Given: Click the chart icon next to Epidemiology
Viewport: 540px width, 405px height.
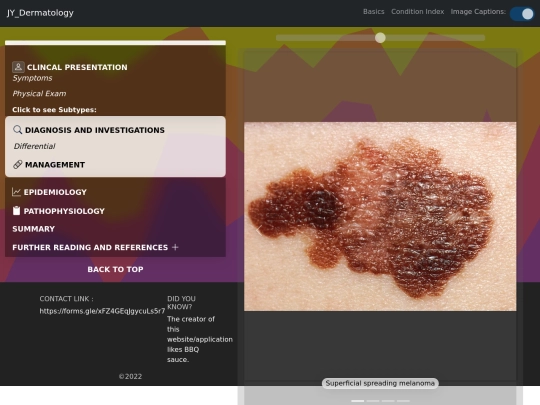Looking at the screenshot, I should pyautogui.click(x=16, y=192).
